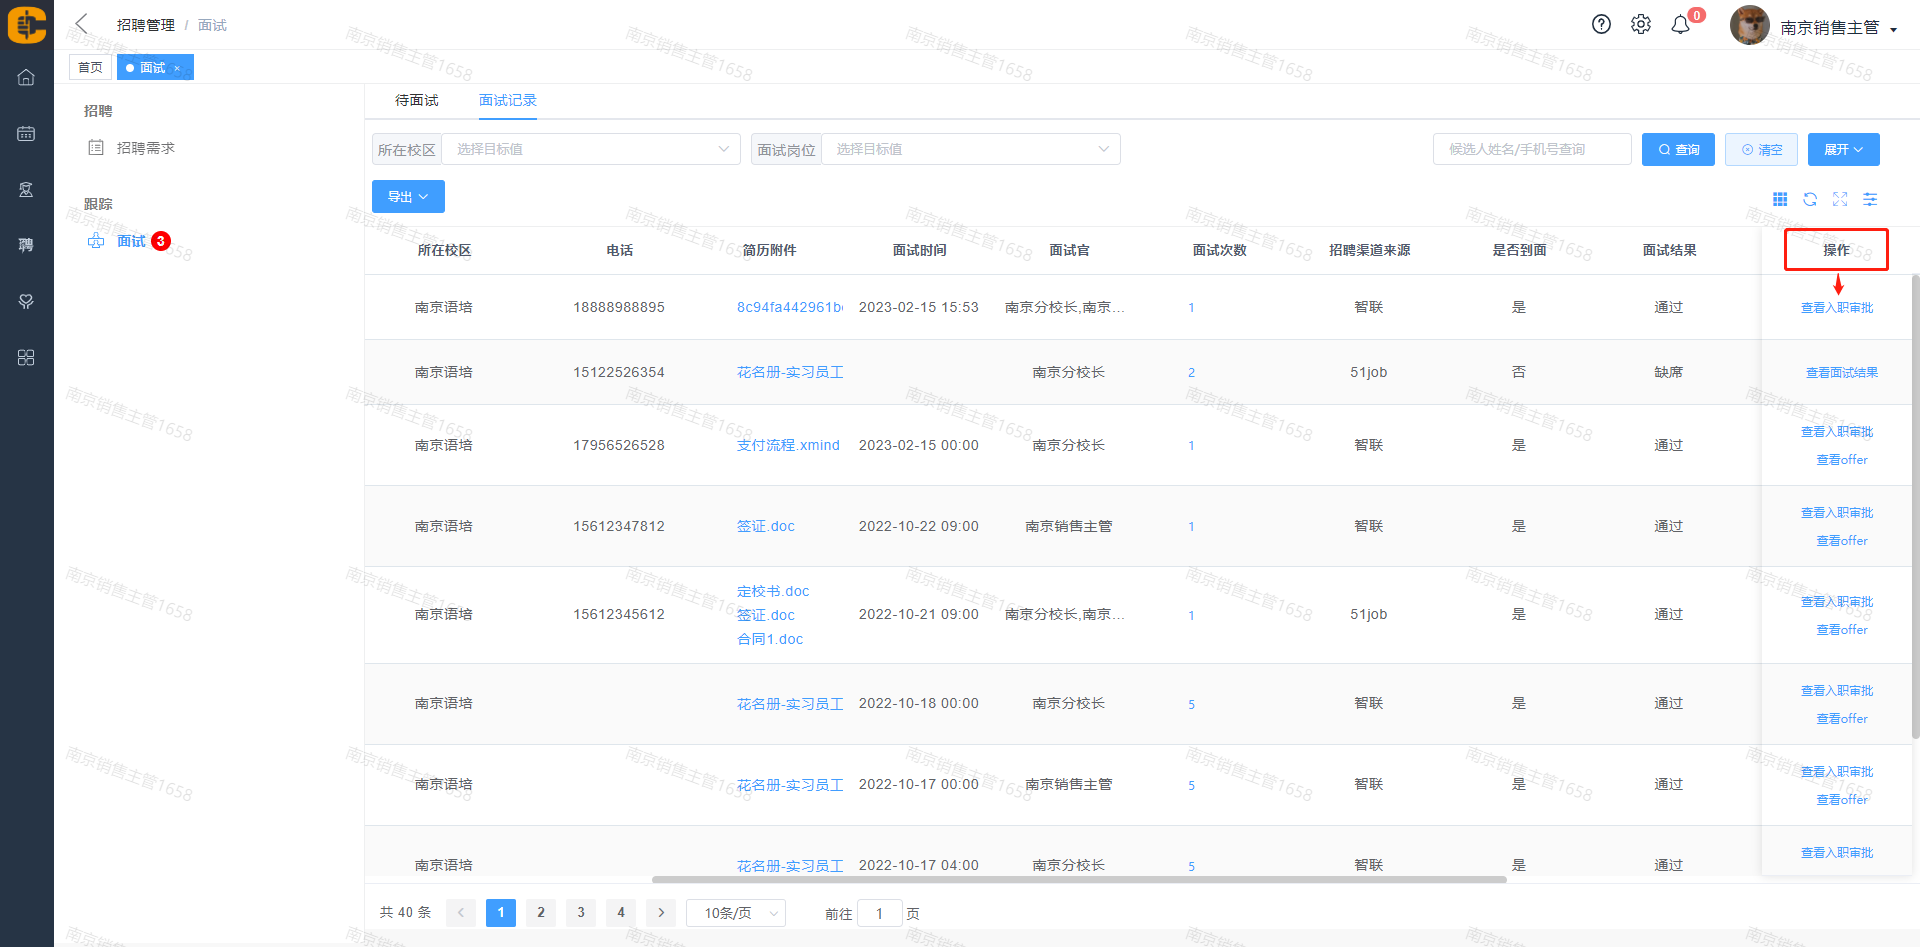Screen dimensions: 1920x947
Task: Expand the 导出 export dropdown button
Action: pyautogui.click(x=408, y=197)
